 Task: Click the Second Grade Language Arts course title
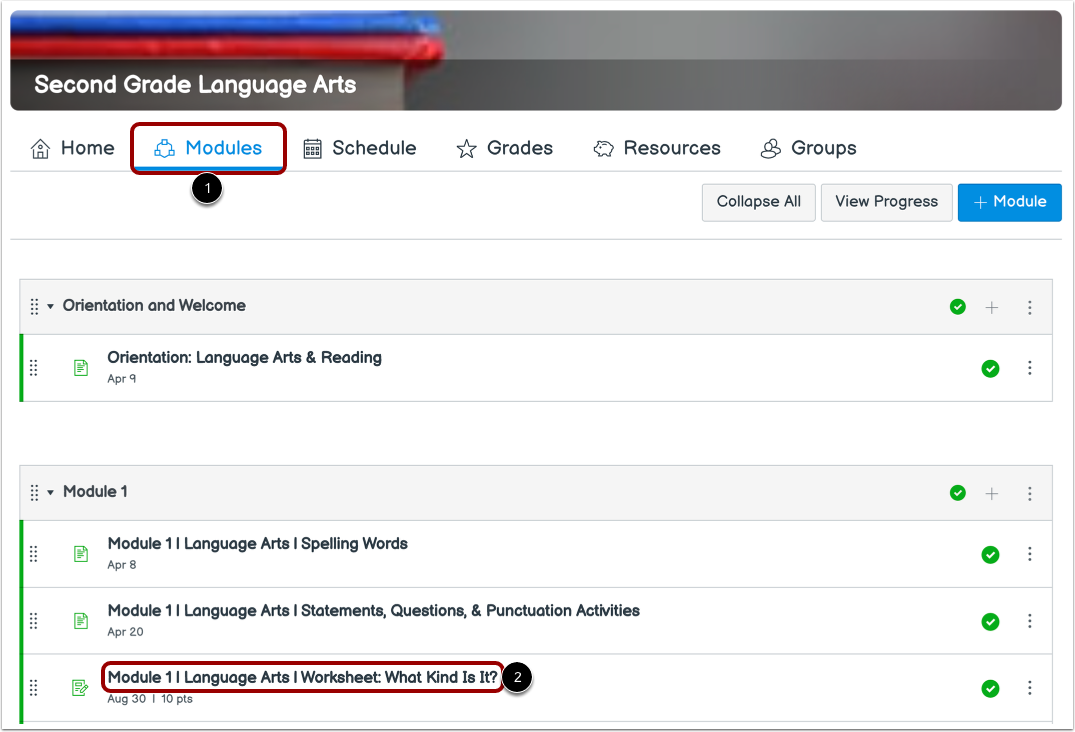pos(195,85)
